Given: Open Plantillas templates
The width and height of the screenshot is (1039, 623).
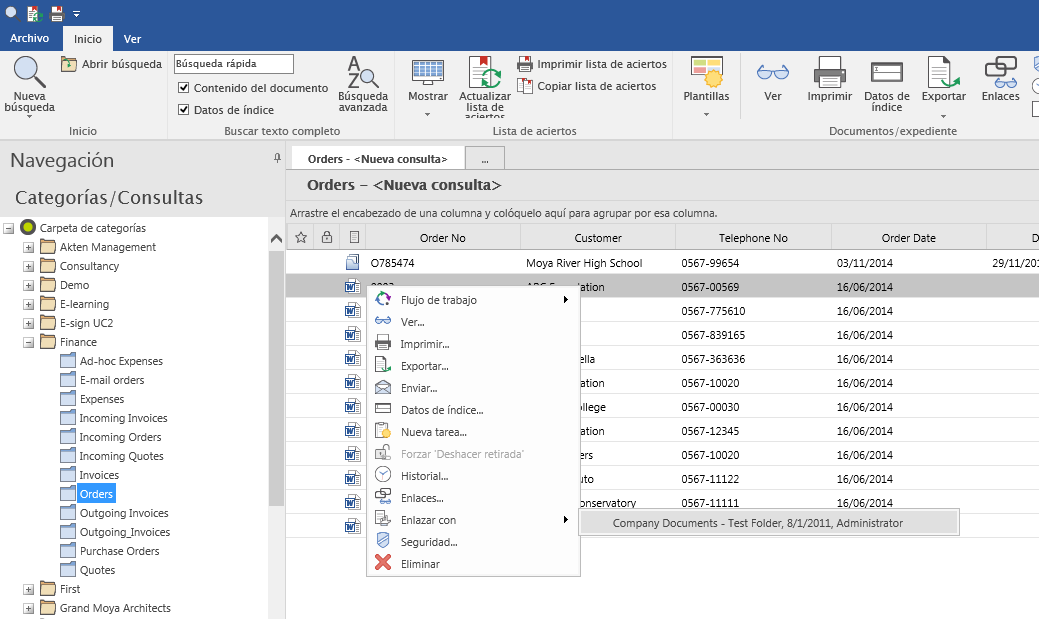Looking at the screenshot, I should point(706,87).
